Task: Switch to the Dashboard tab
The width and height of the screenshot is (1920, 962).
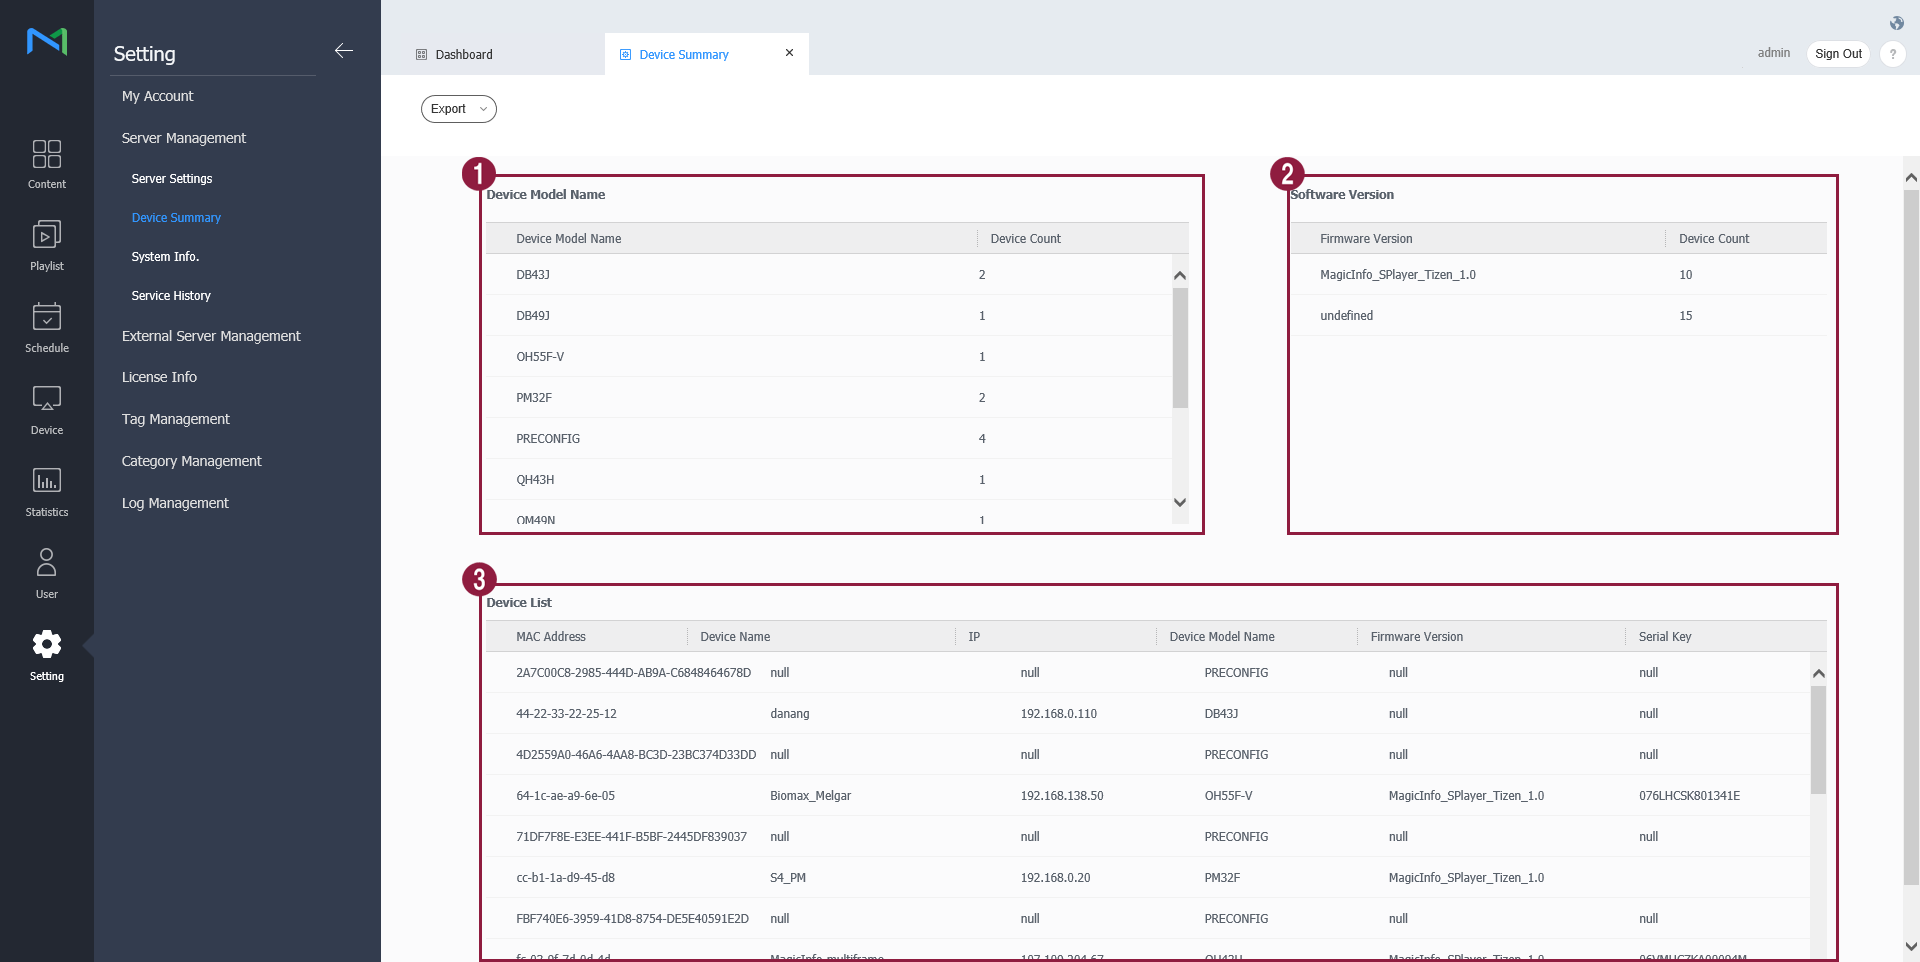Action: coord(464,55)
